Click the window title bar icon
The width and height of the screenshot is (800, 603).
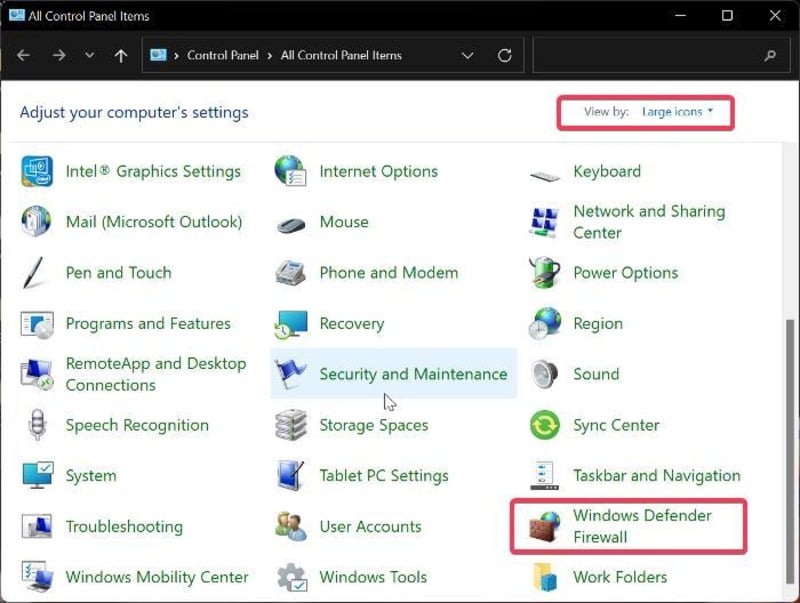(x=16, y=15)
